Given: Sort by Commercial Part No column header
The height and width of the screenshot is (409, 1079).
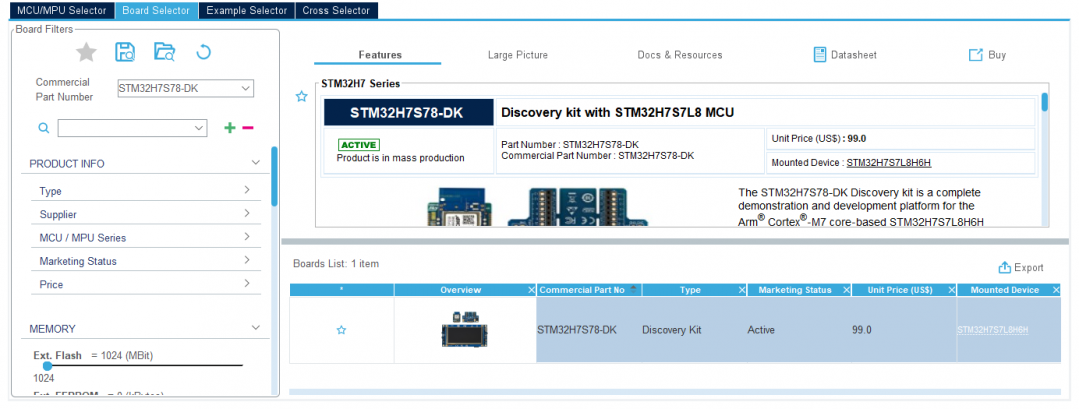Looking at the screenshot, I should [x=581, y=291].
